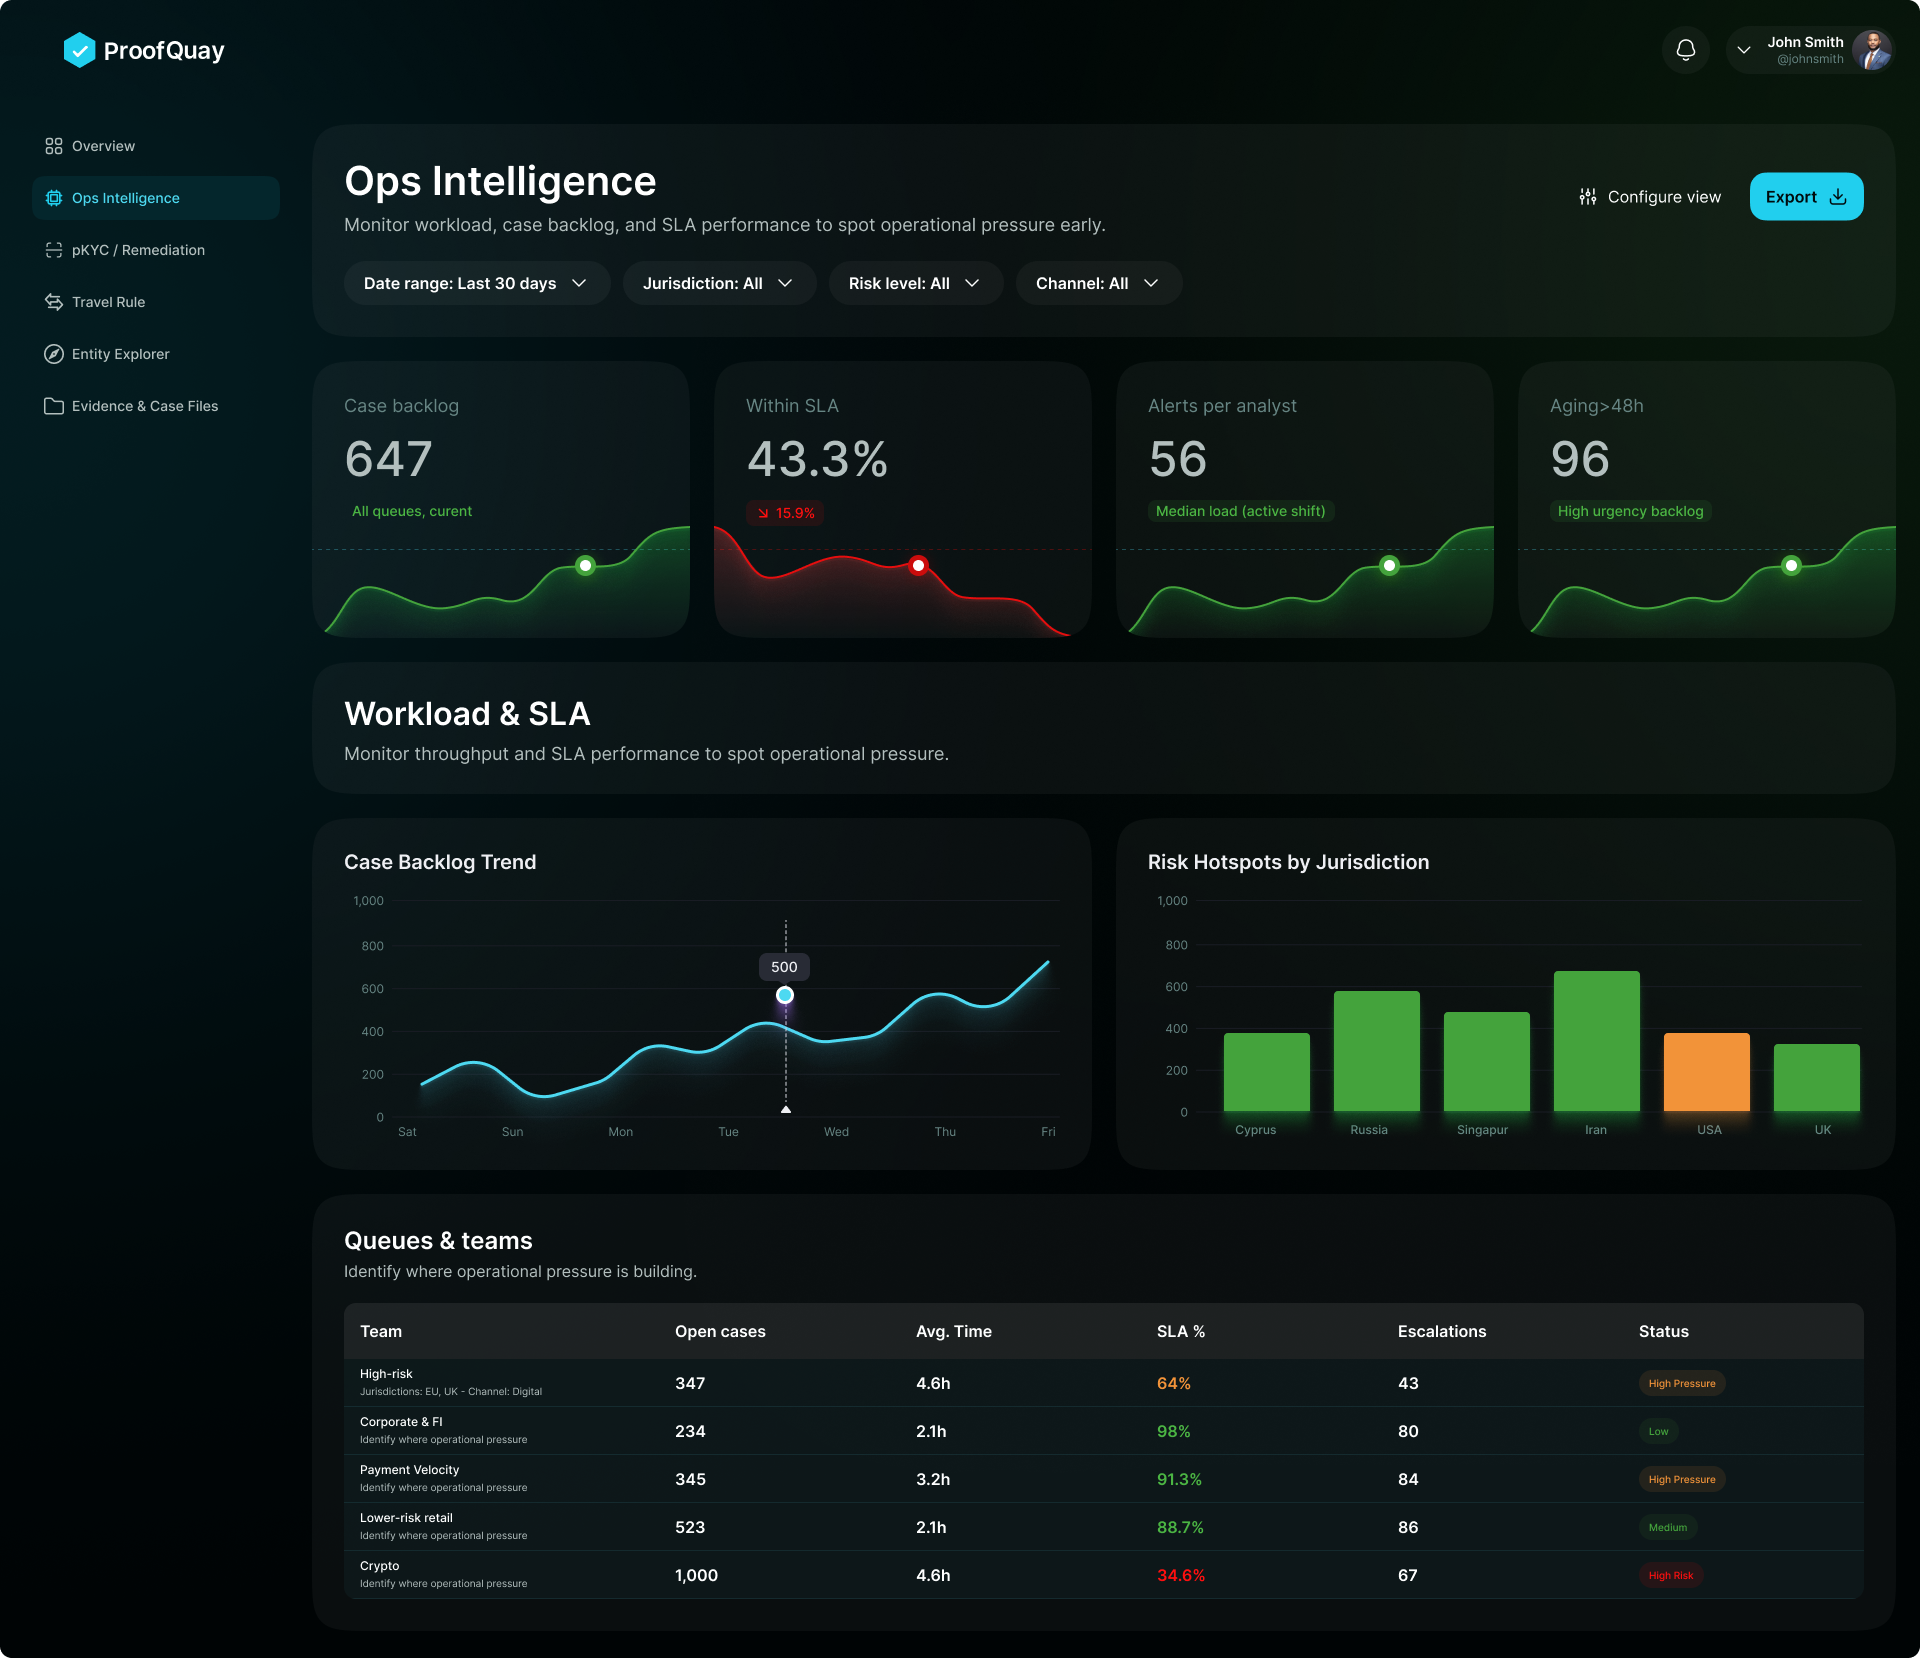Click the orange USA bar in chart

click(1706, 1072)
